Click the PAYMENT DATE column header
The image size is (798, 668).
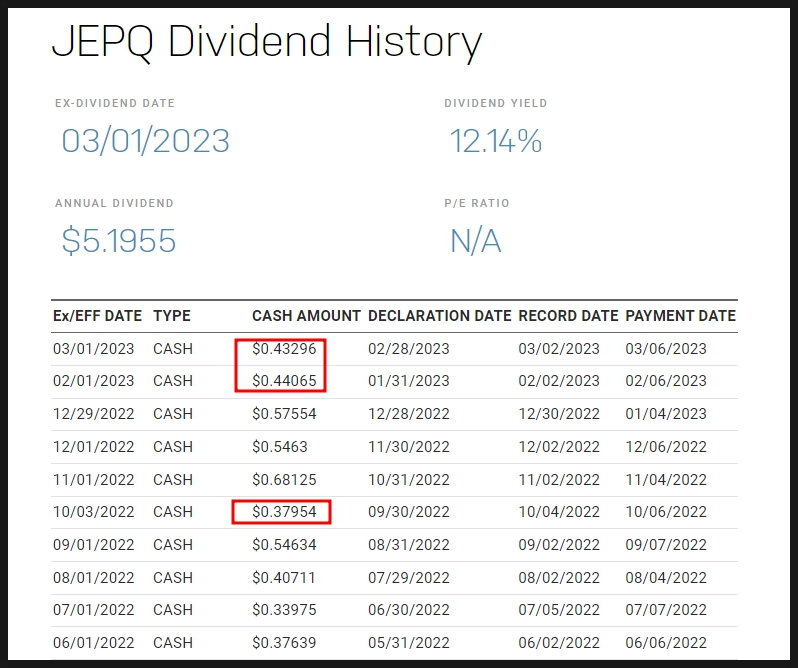[680, 316]
